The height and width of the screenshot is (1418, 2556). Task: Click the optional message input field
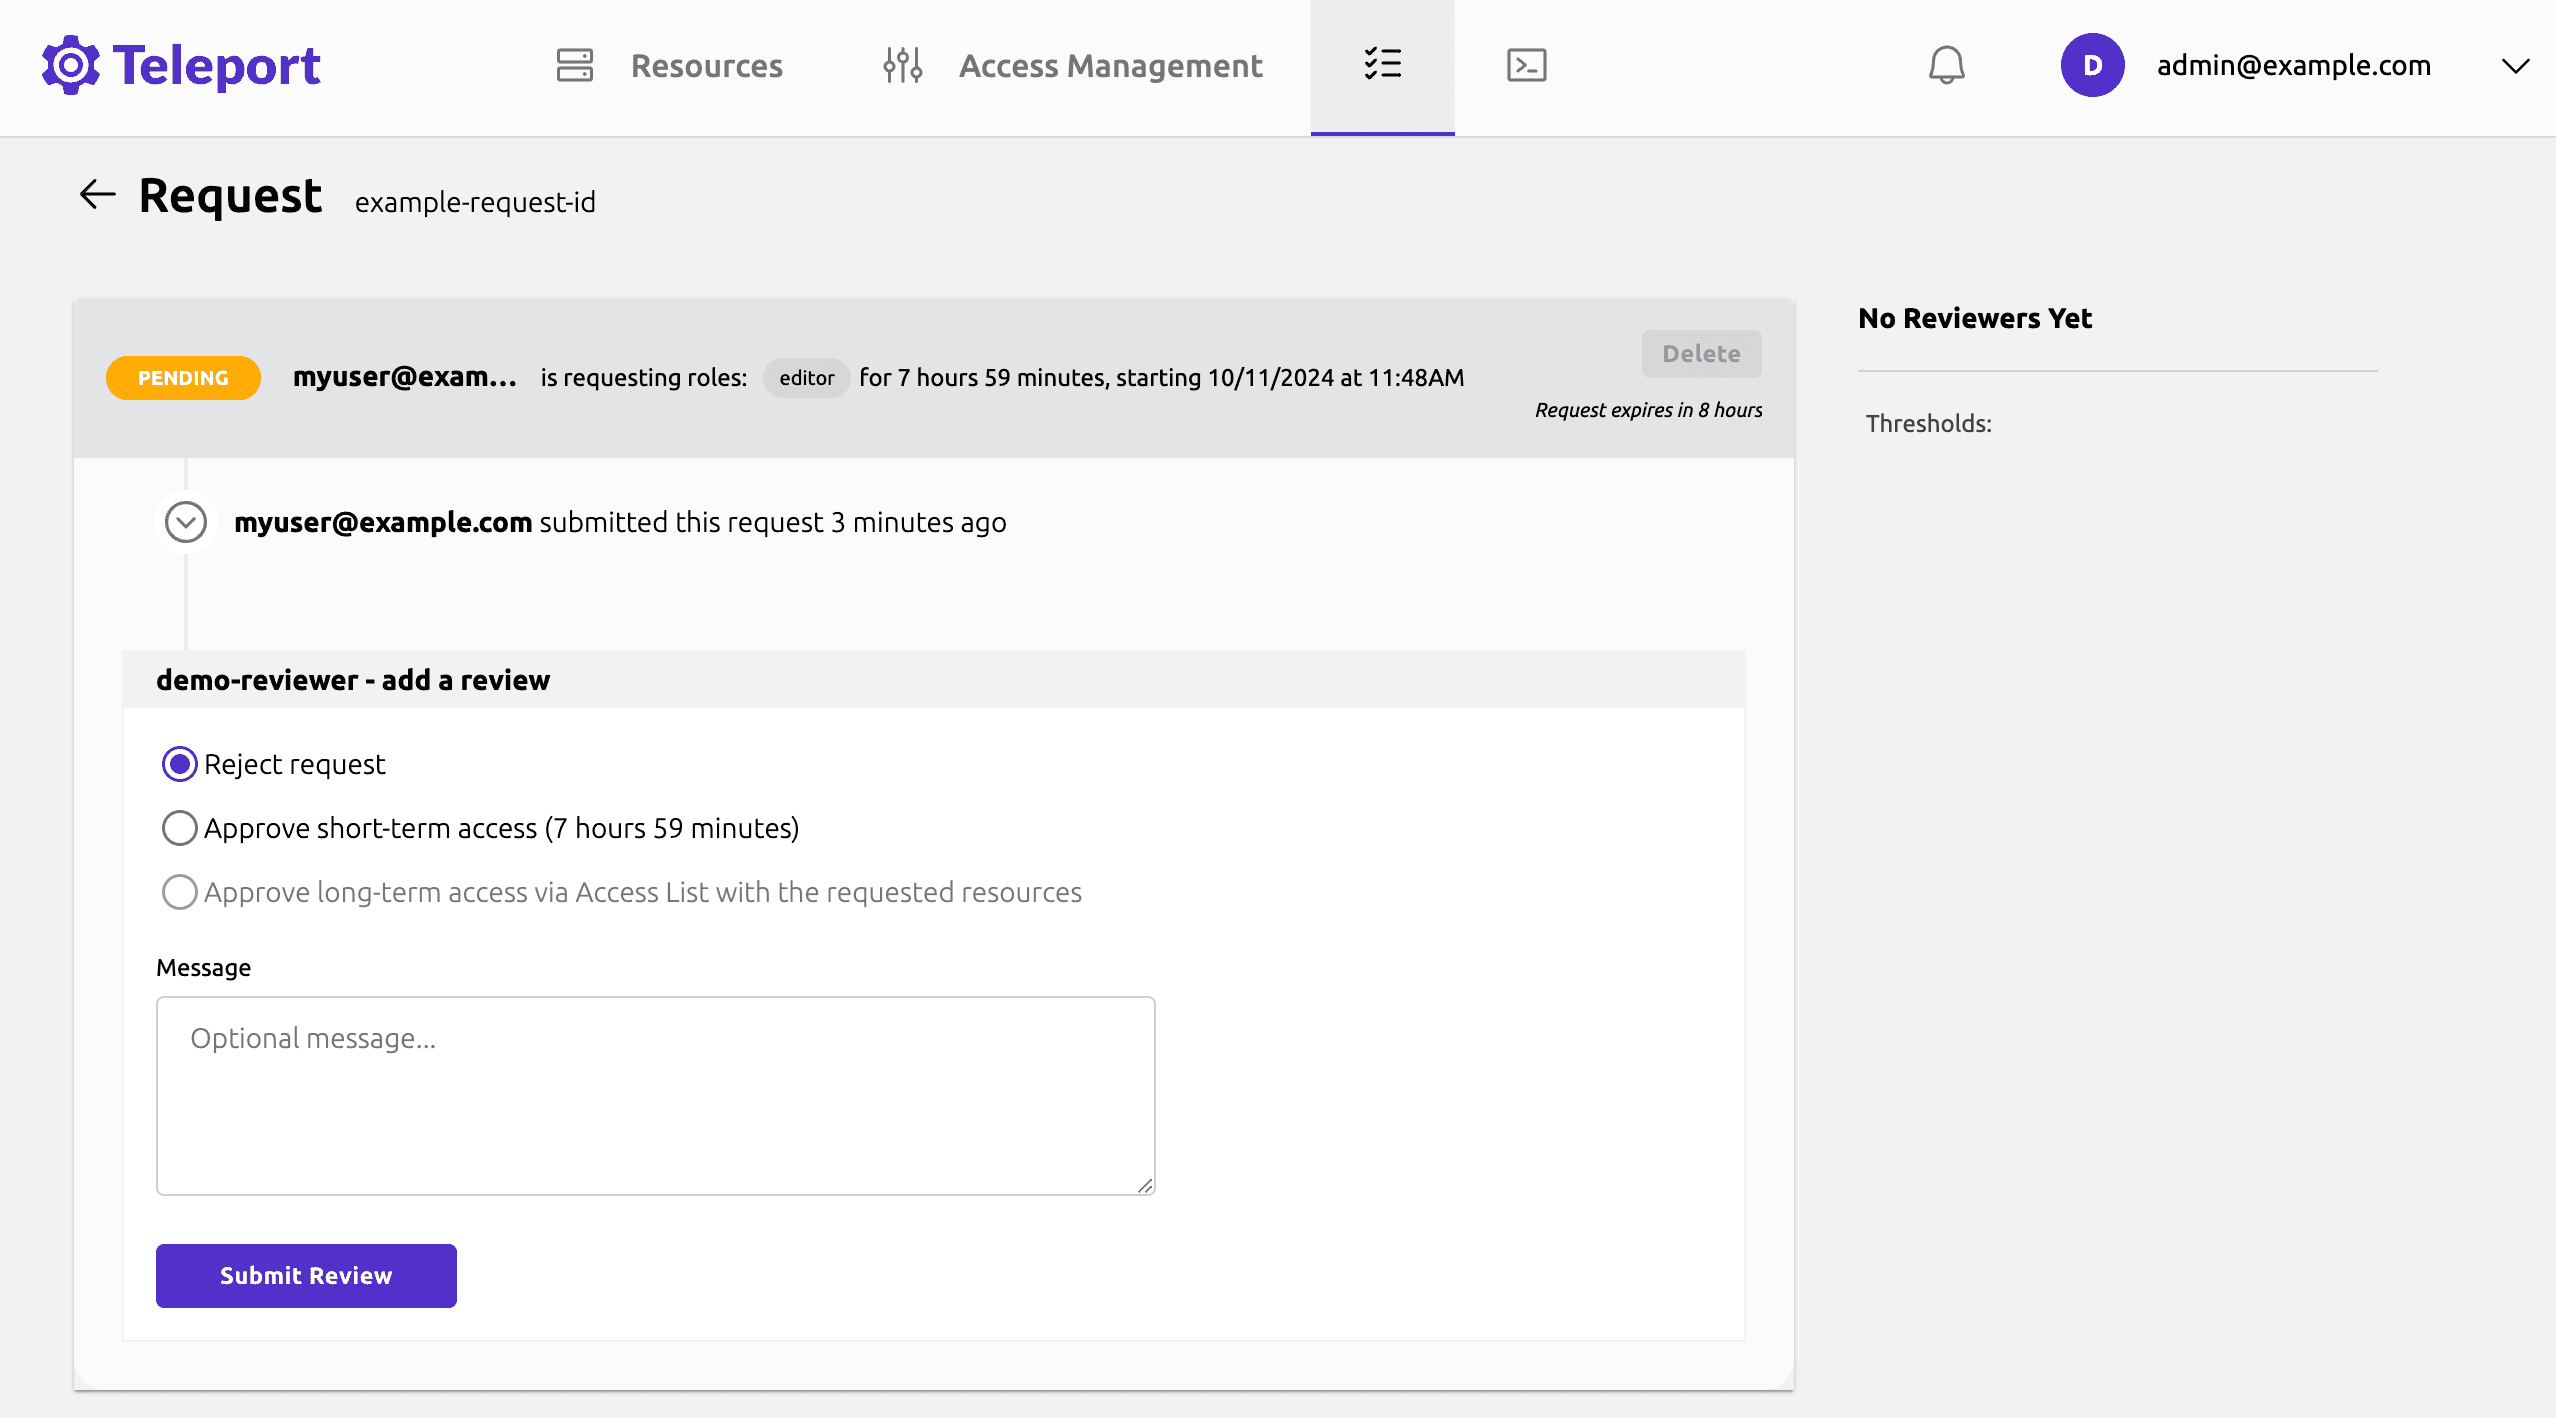coord(655,1095)
